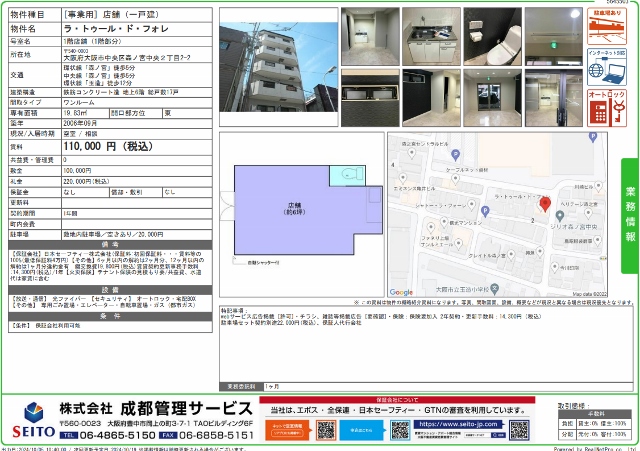Click the インターネット対応 internet feature icon

[x=607, y=67]
